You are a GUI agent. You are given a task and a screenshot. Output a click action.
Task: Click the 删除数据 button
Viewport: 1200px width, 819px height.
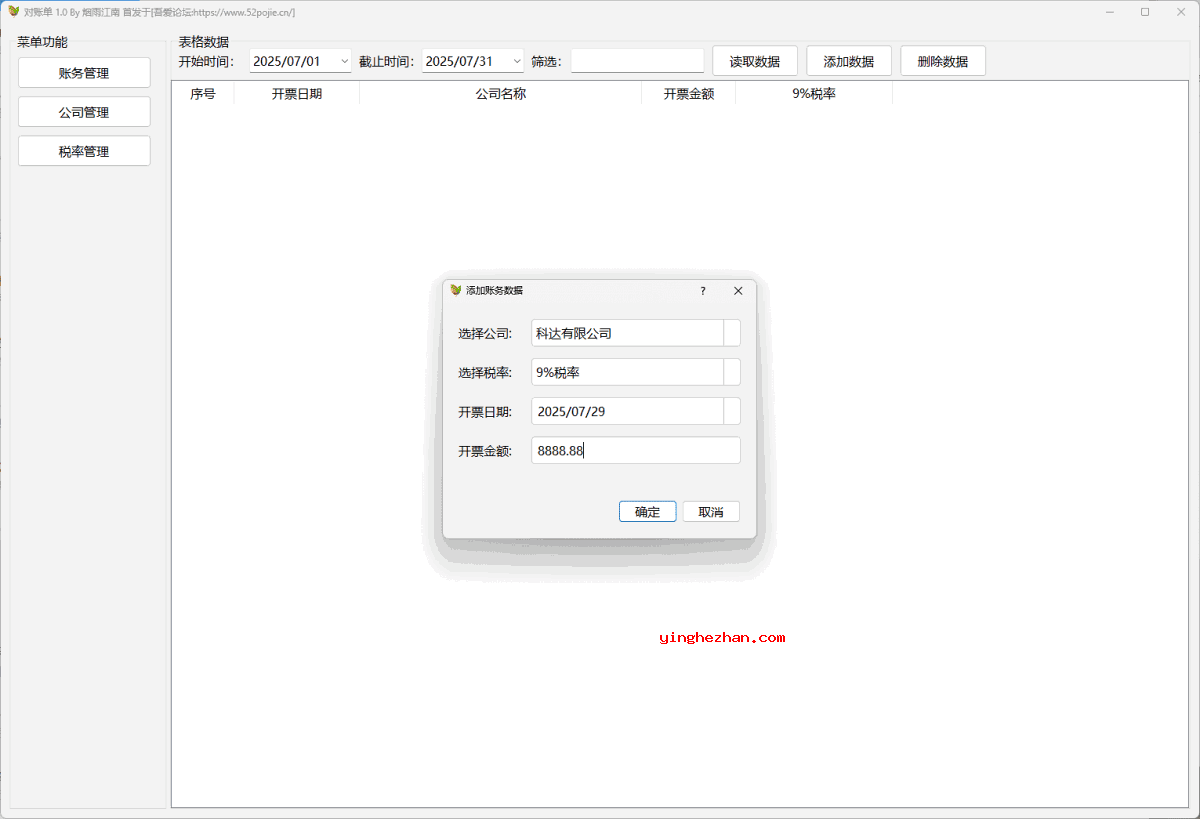pos(942,61)
